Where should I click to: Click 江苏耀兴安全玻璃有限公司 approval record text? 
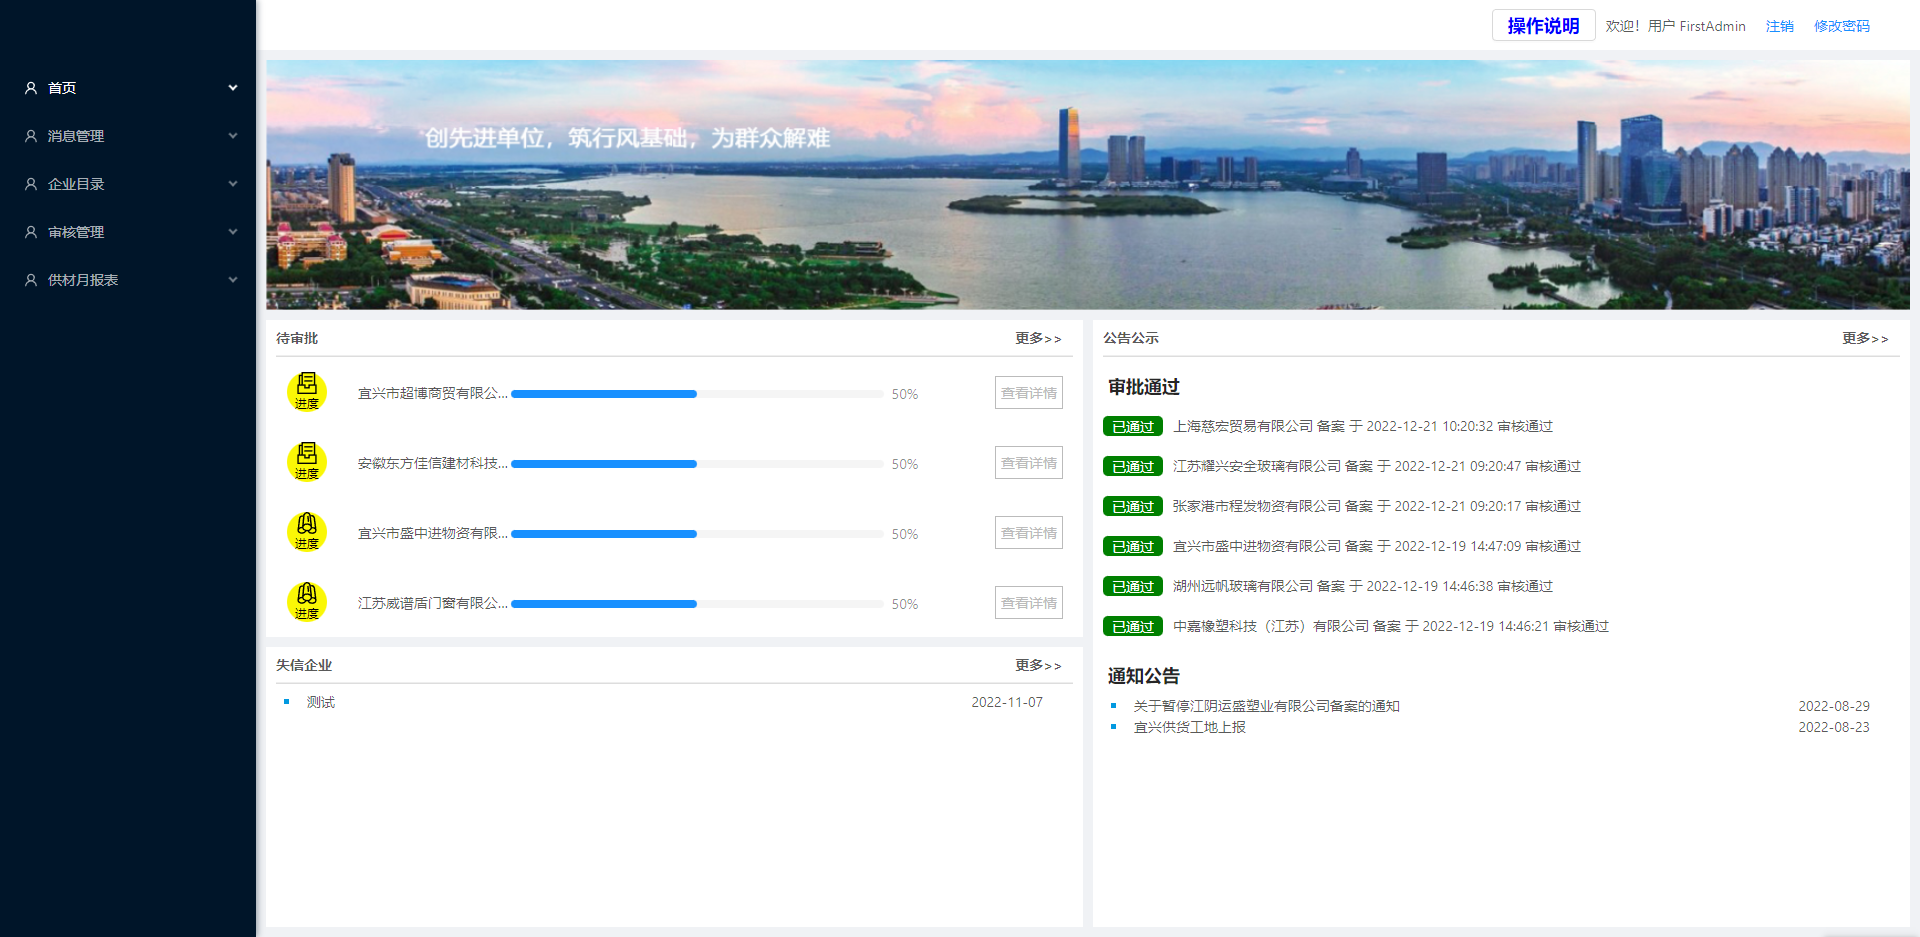pos(1377,466)
